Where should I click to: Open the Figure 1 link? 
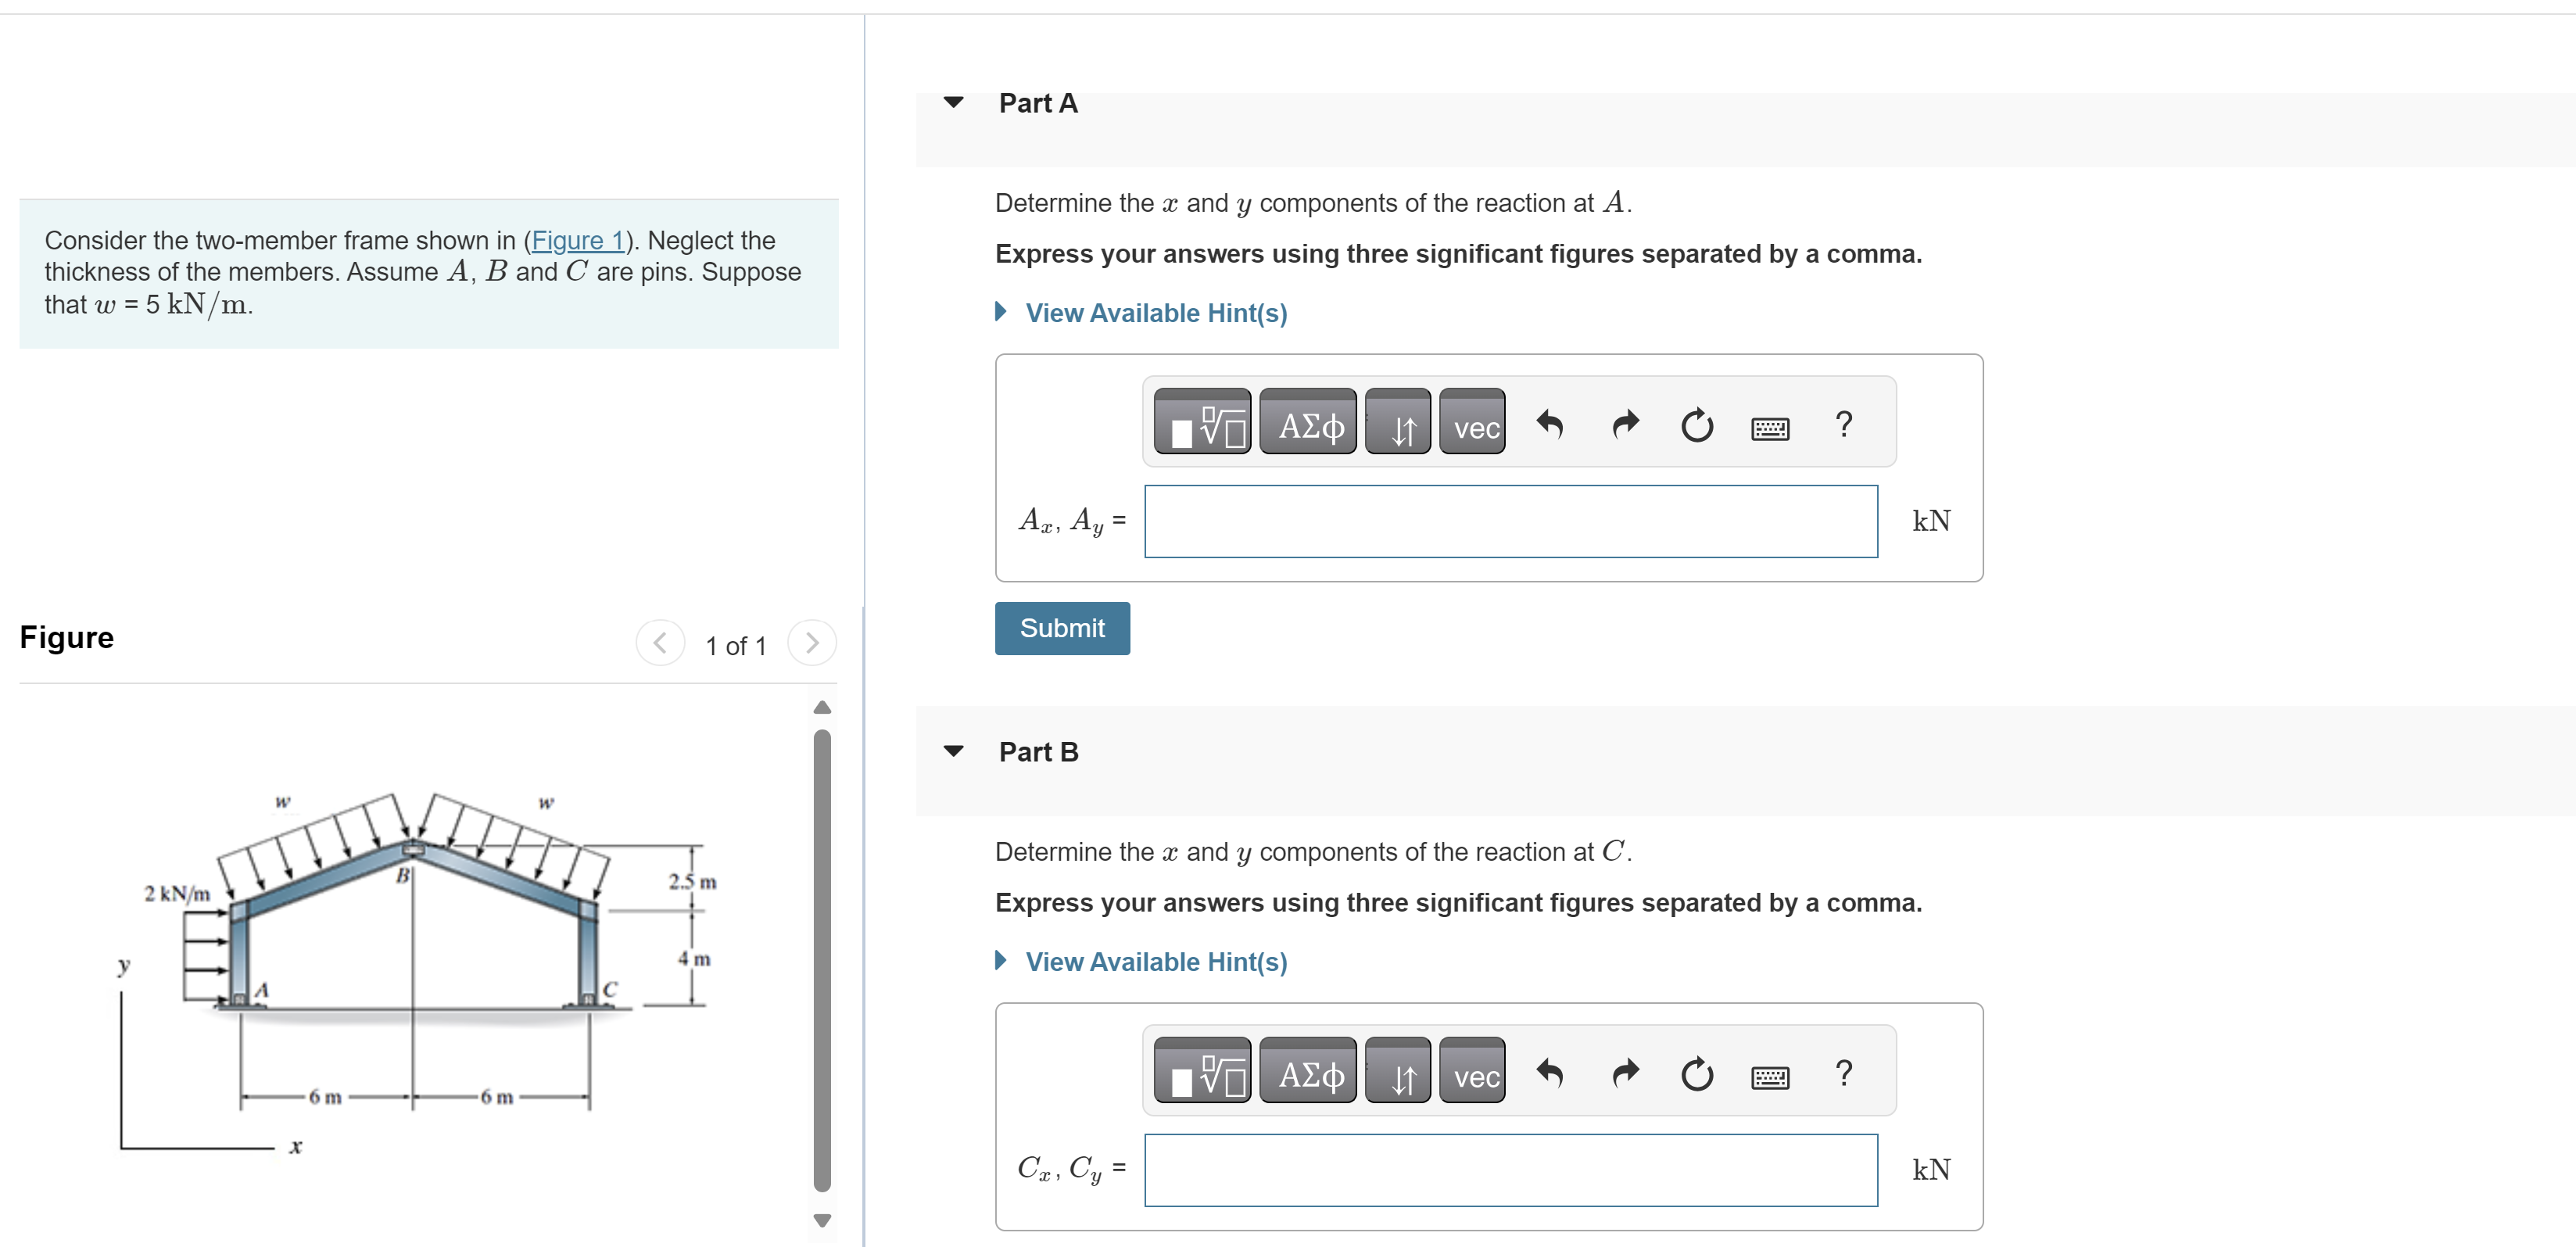[x=577, y=240]
